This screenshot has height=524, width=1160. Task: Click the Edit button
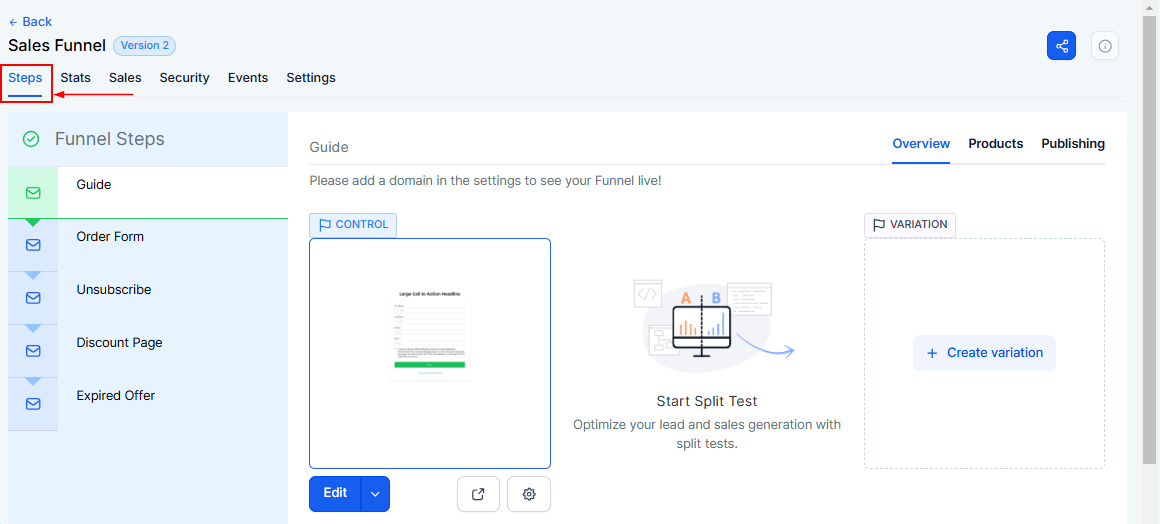(x=335, y=494)
